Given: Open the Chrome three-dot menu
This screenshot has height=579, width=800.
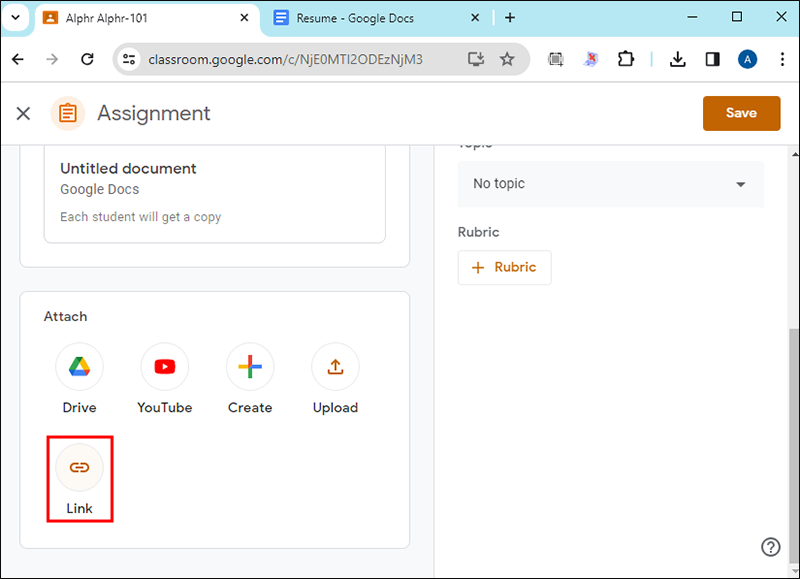Looking at the screenshot, I should (x=782, y=60).
